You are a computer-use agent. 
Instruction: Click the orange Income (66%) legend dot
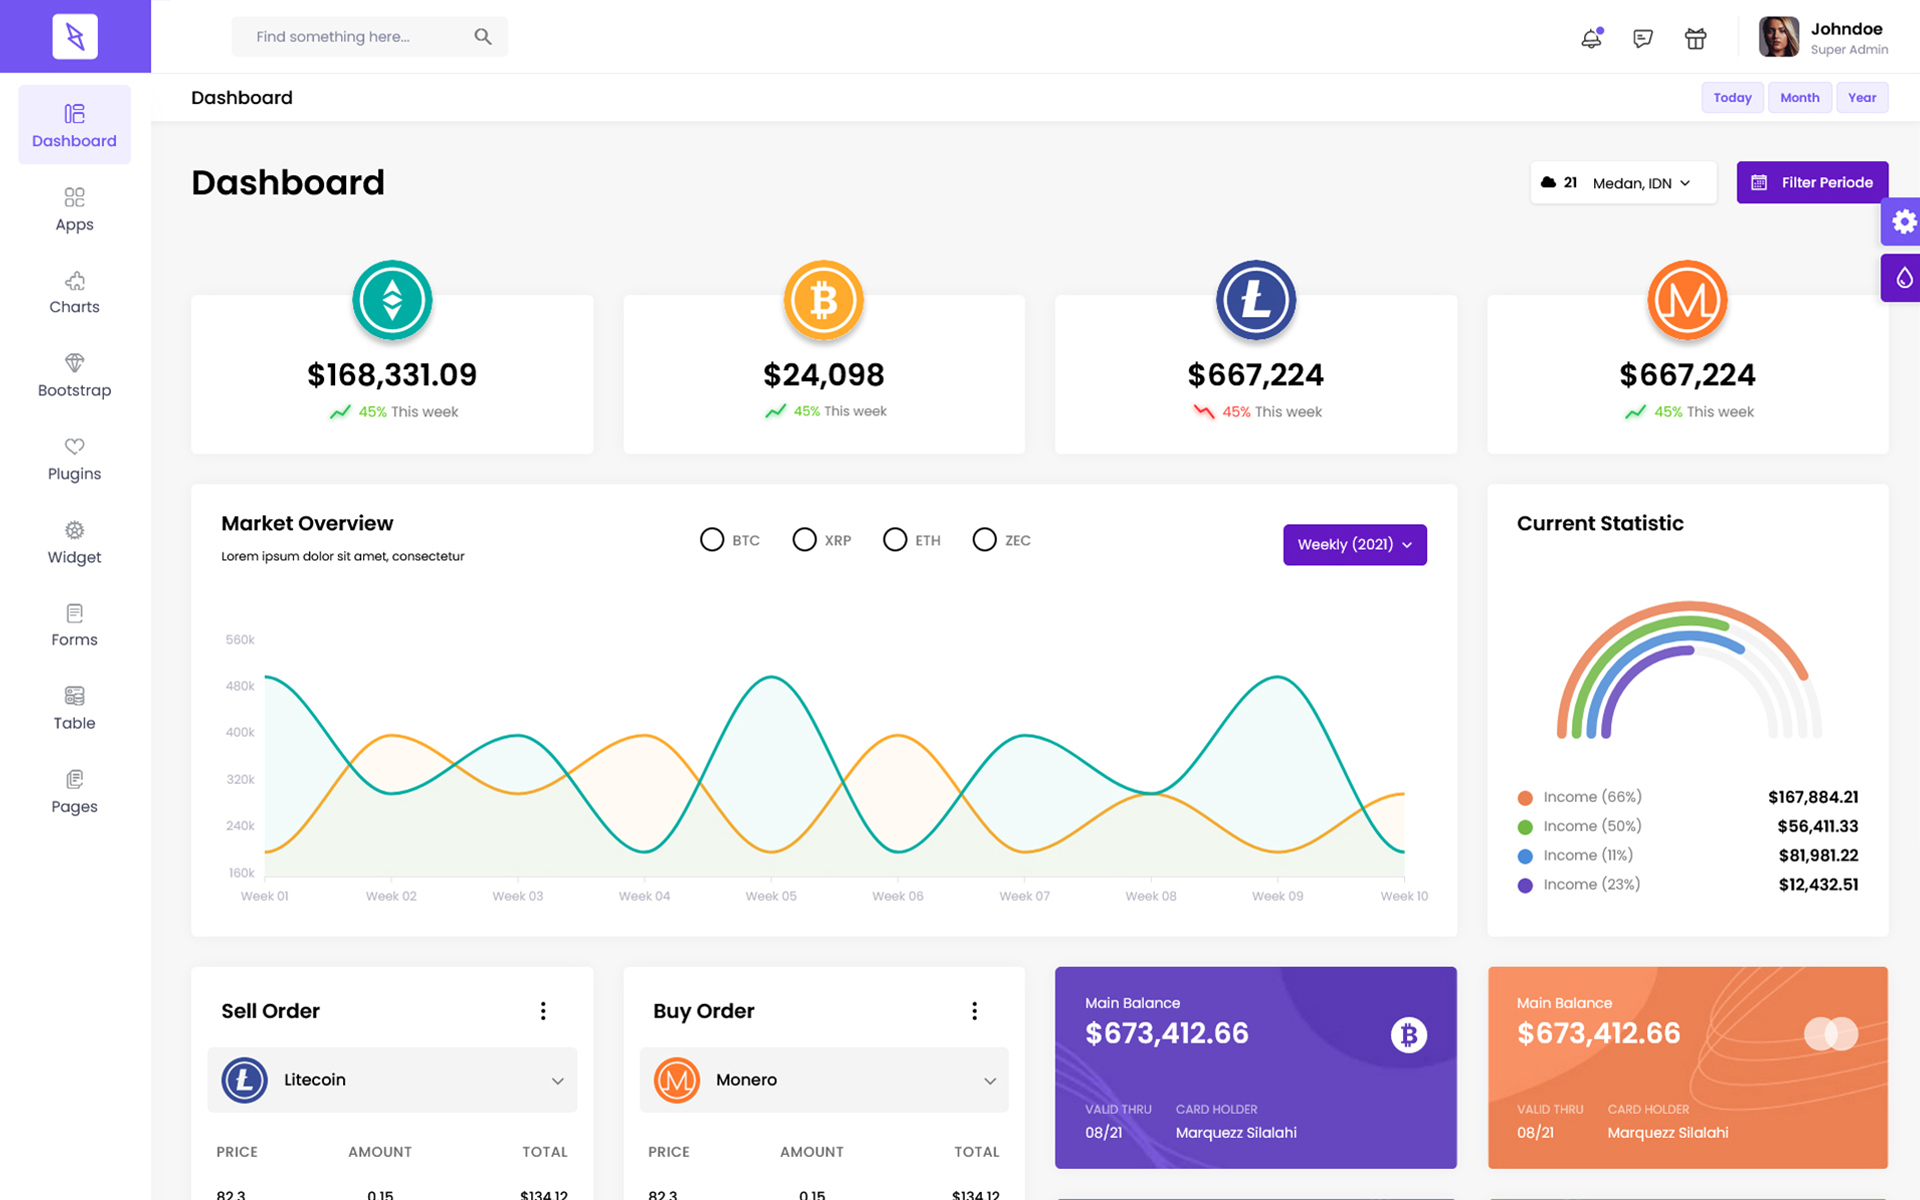[x=1525, y=798]
